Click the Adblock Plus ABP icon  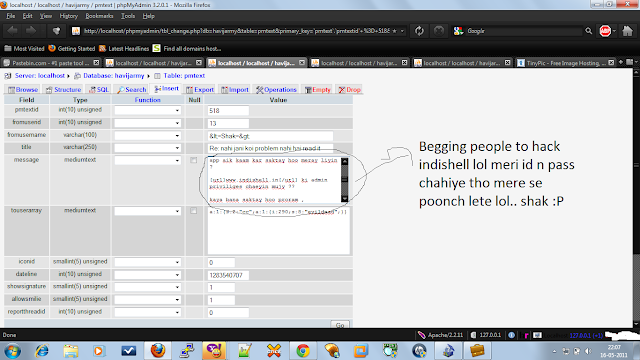tap(605, 31)
